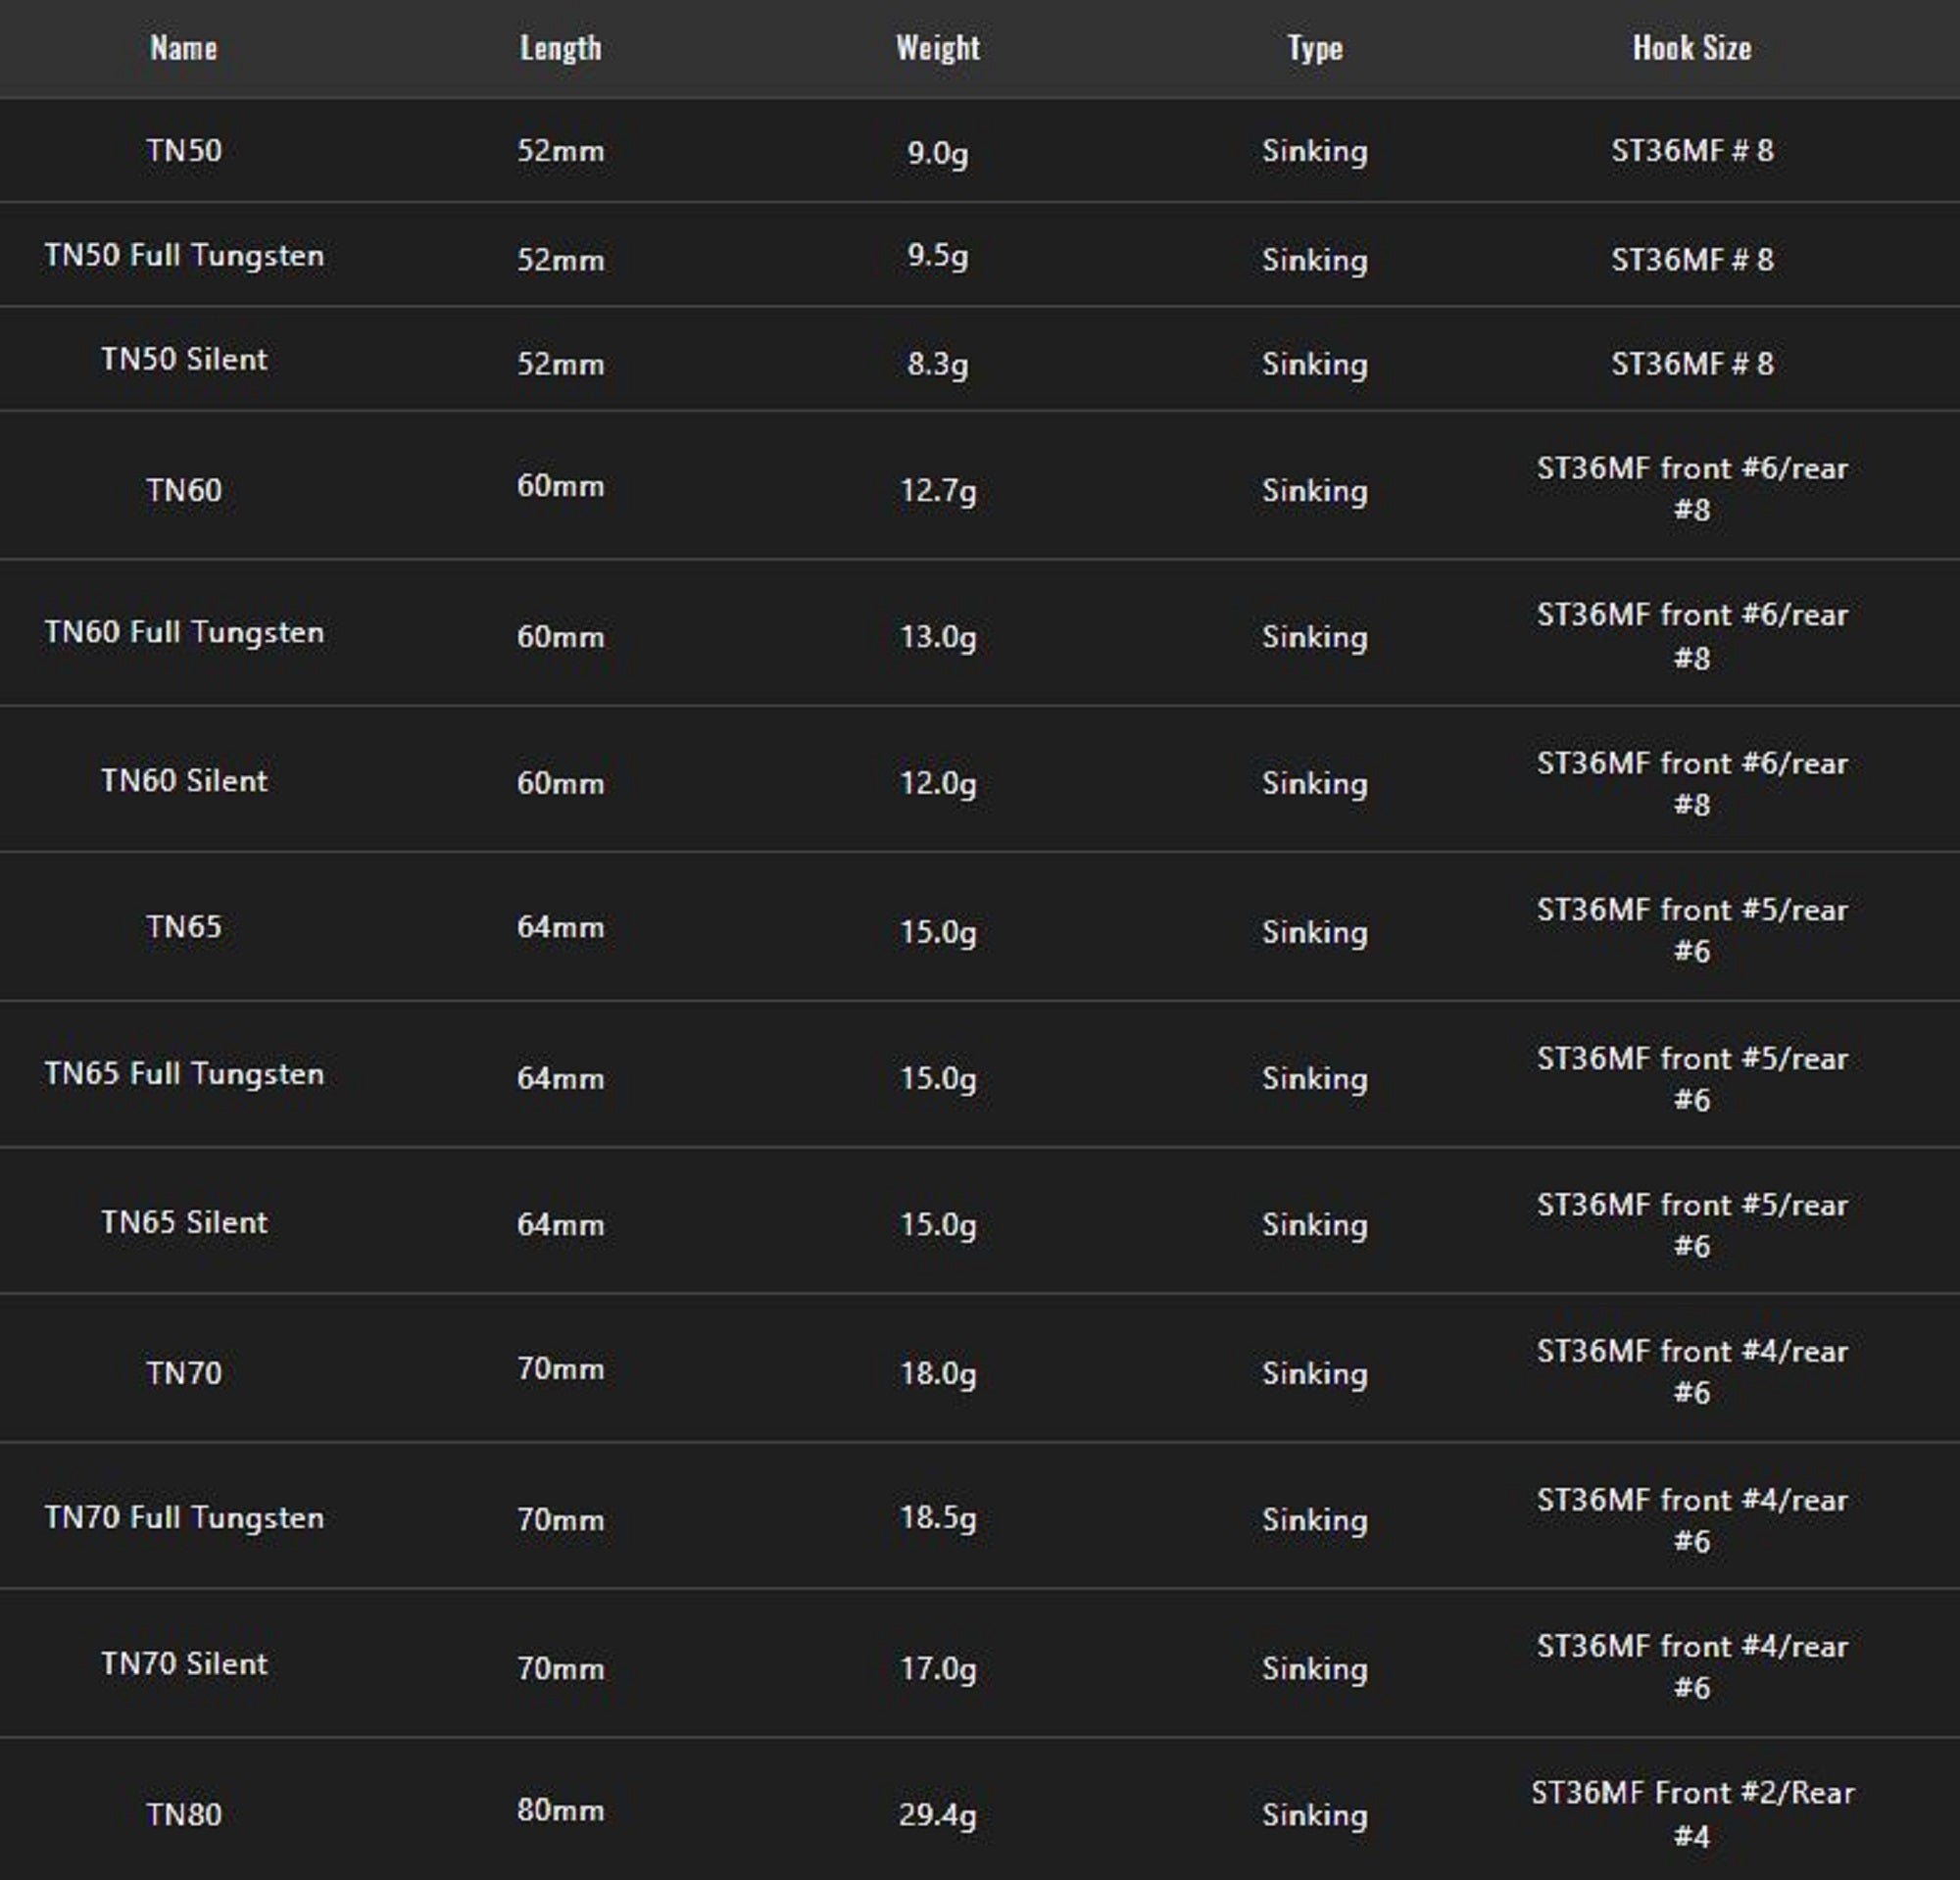Select the TN65 Silent name cell

click(184, 1222)
